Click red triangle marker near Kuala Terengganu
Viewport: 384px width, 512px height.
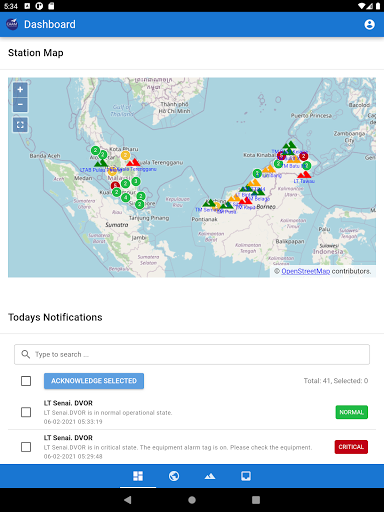133,162
